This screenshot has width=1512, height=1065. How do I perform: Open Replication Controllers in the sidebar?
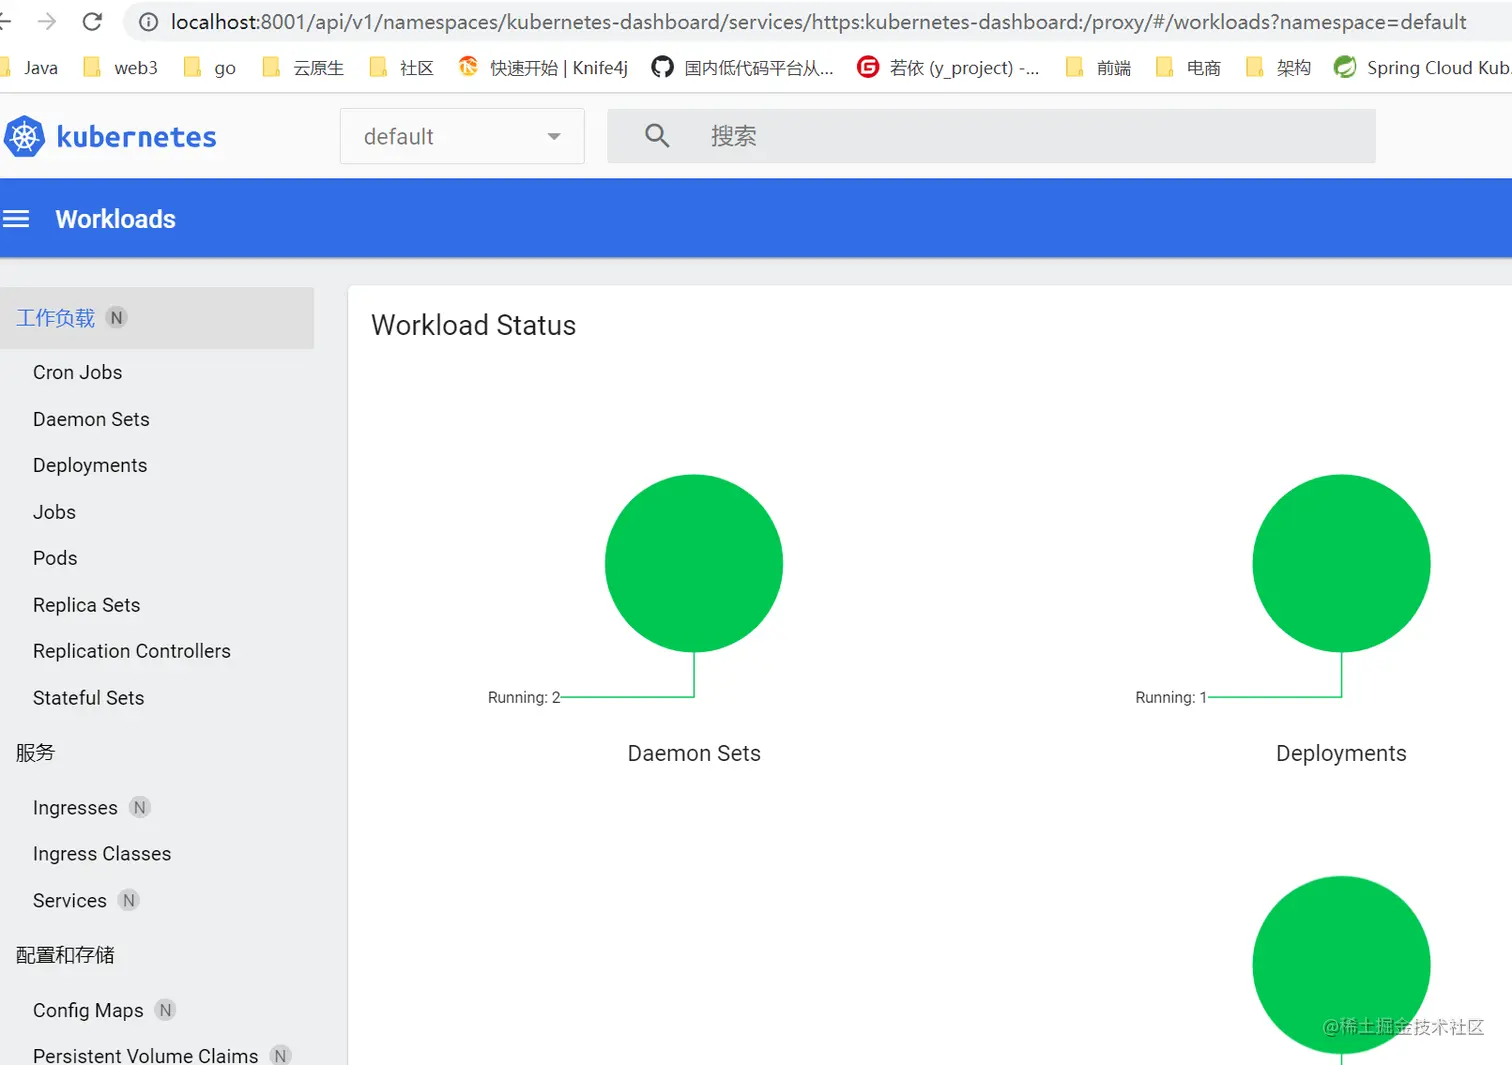[x=132, y=651]
